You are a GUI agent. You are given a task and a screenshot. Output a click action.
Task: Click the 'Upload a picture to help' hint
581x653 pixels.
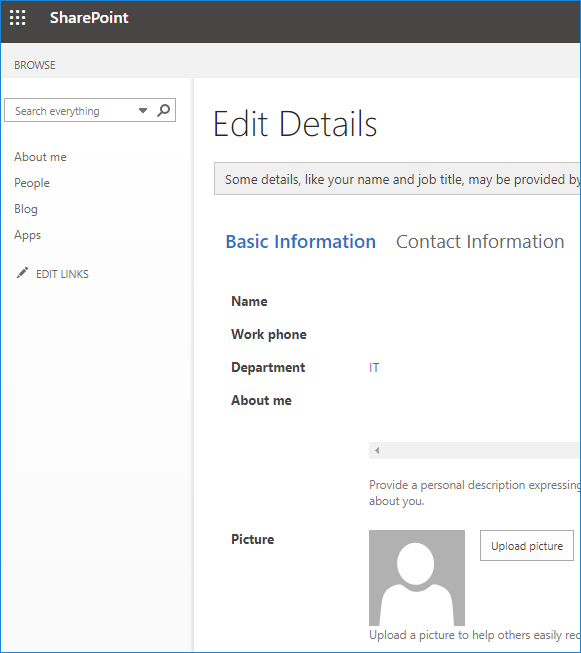click(475, 635)
